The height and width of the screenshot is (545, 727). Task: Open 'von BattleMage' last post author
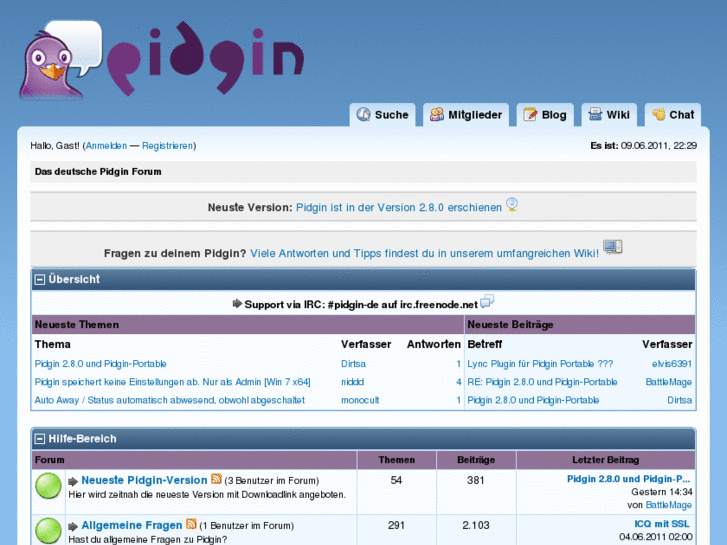tap(669, 505)
